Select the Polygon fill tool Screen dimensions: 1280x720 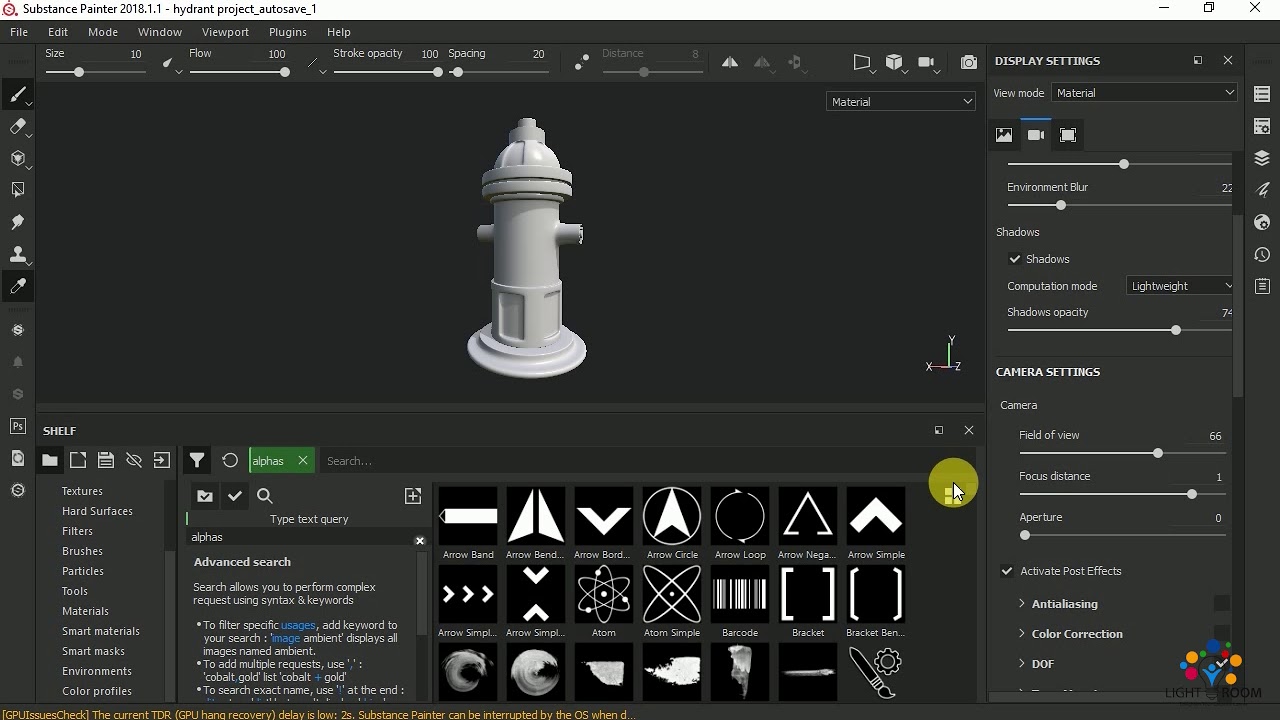(x=17, y=190)
